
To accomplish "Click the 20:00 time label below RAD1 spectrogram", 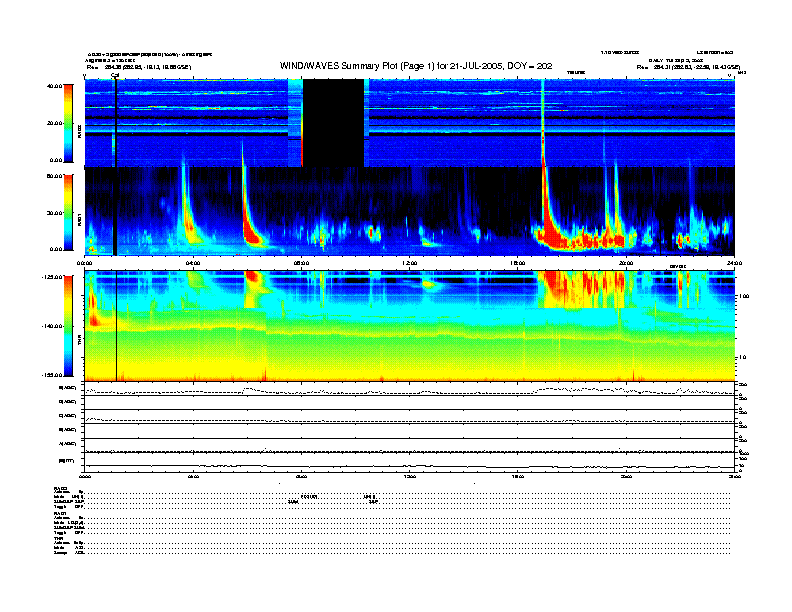I will [x=626, y=263].
